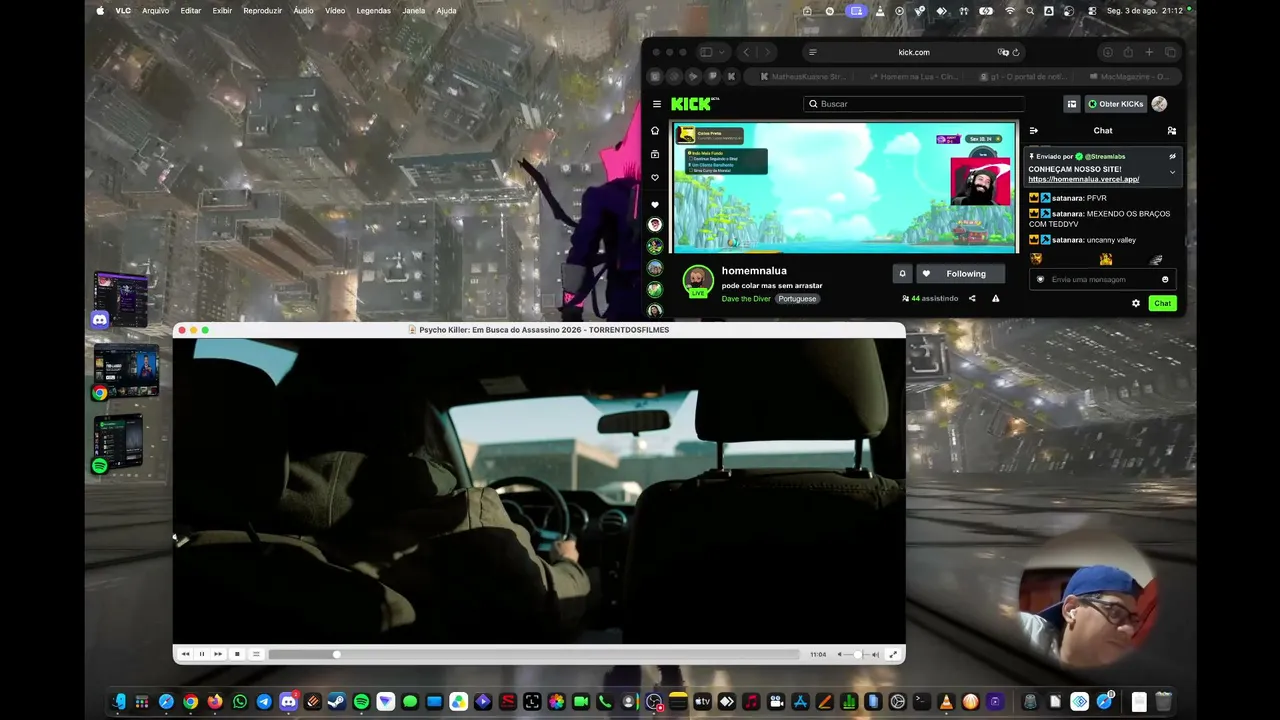Image resolution: width=1280 pixels, height=720 pixels.
Task: Open Telegram from the Dock
Action: click(x=264, y=702)
